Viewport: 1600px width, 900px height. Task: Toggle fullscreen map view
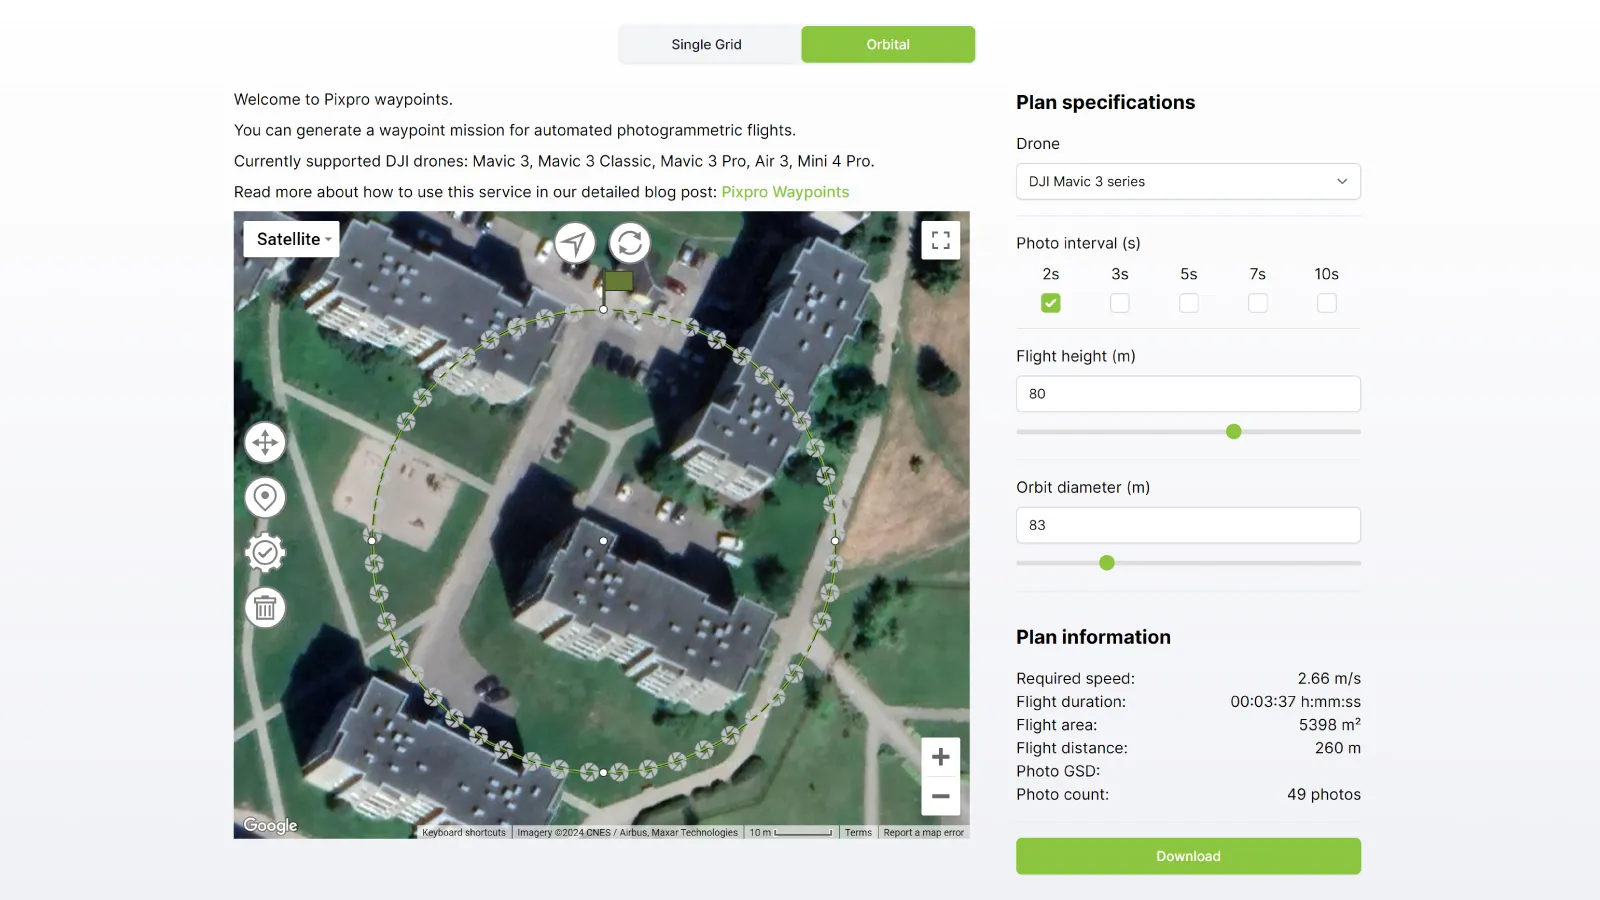click(940, 240)
